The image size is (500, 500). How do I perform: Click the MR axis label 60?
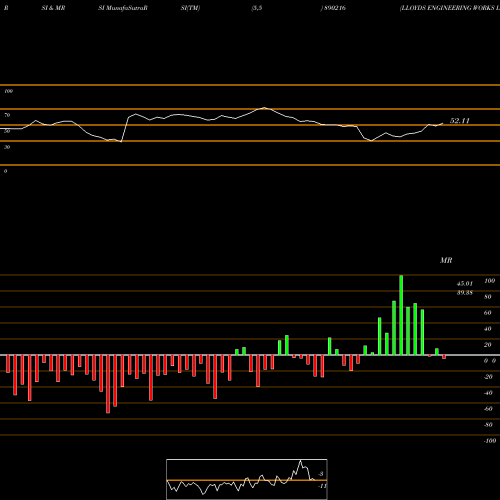[488, 313]
